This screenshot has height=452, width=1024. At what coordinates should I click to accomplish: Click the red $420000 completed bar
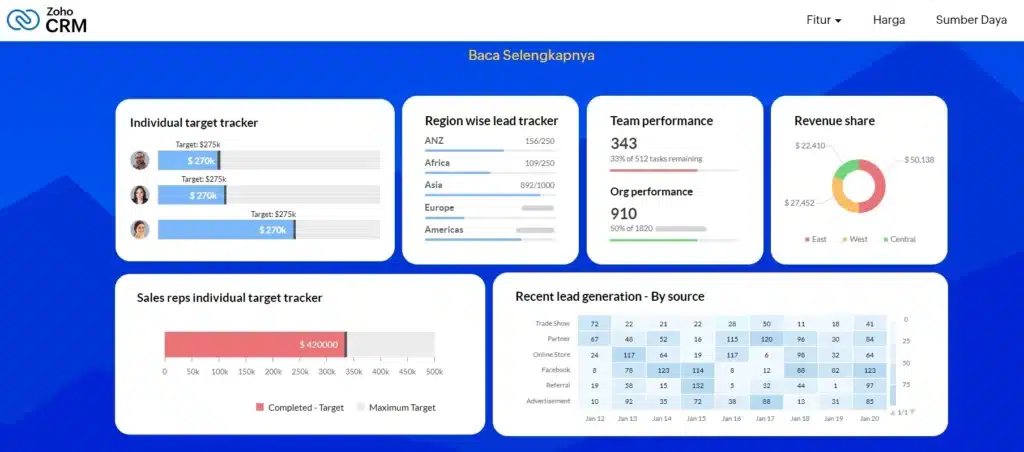point(255,344)
